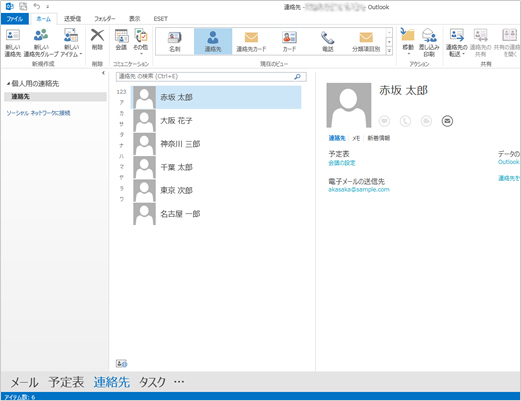Switch to メール in navigation bar

pos(24,382)
